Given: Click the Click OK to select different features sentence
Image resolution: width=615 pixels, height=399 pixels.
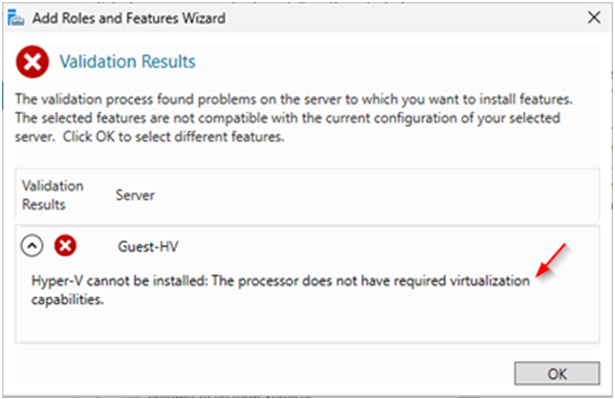Looking at the screenshot, I should 174,137.
